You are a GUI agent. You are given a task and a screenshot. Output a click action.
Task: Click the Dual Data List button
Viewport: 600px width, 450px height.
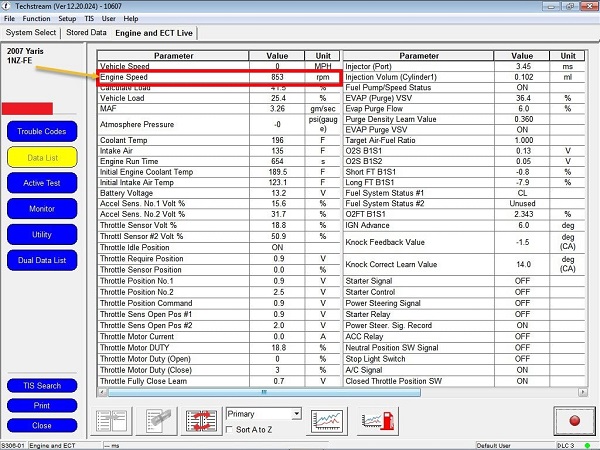click(42, 260)
